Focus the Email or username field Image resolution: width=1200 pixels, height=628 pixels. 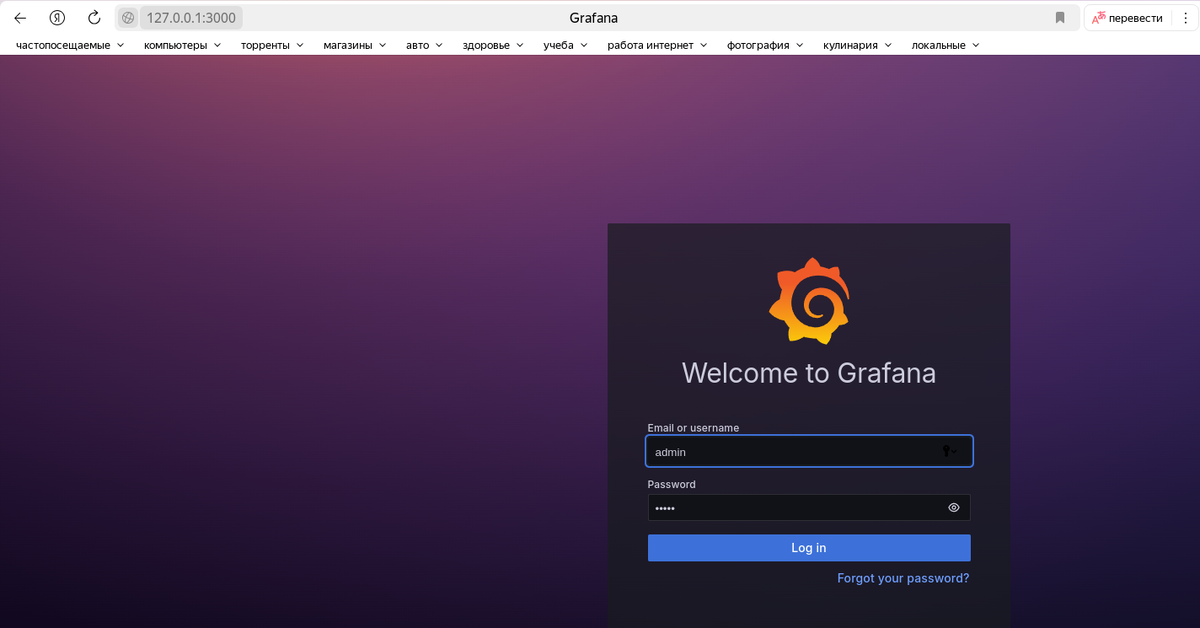click(x=809, y=451)
